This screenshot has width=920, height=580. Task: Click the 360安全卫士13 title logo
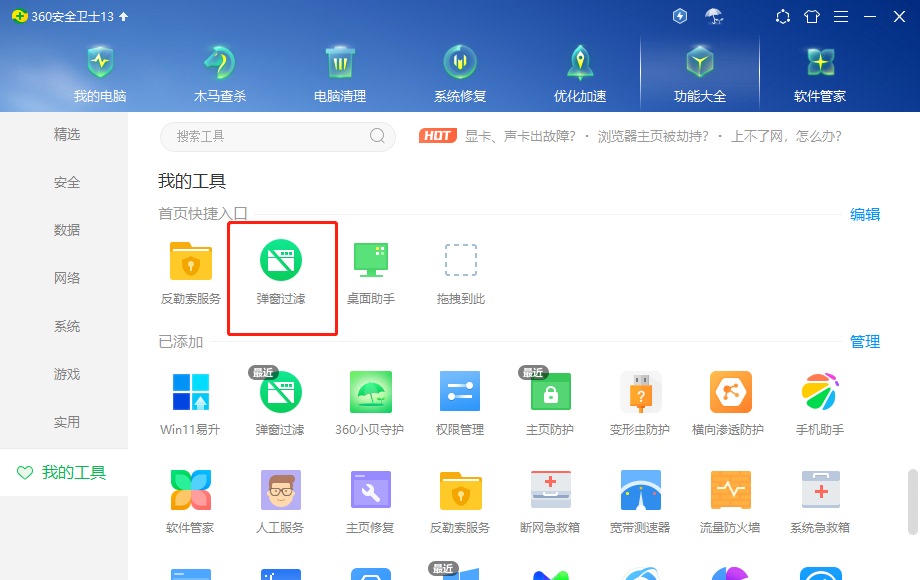[63, 16]
